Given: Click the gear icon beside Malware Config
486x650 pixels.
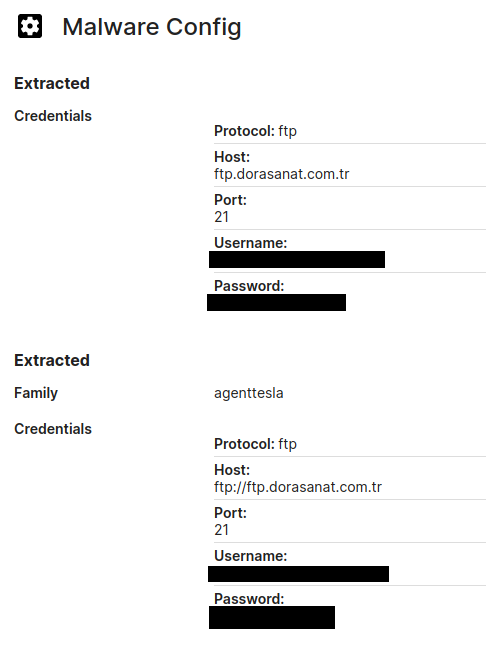Looking at the screenshot, I should click(30, 27).
